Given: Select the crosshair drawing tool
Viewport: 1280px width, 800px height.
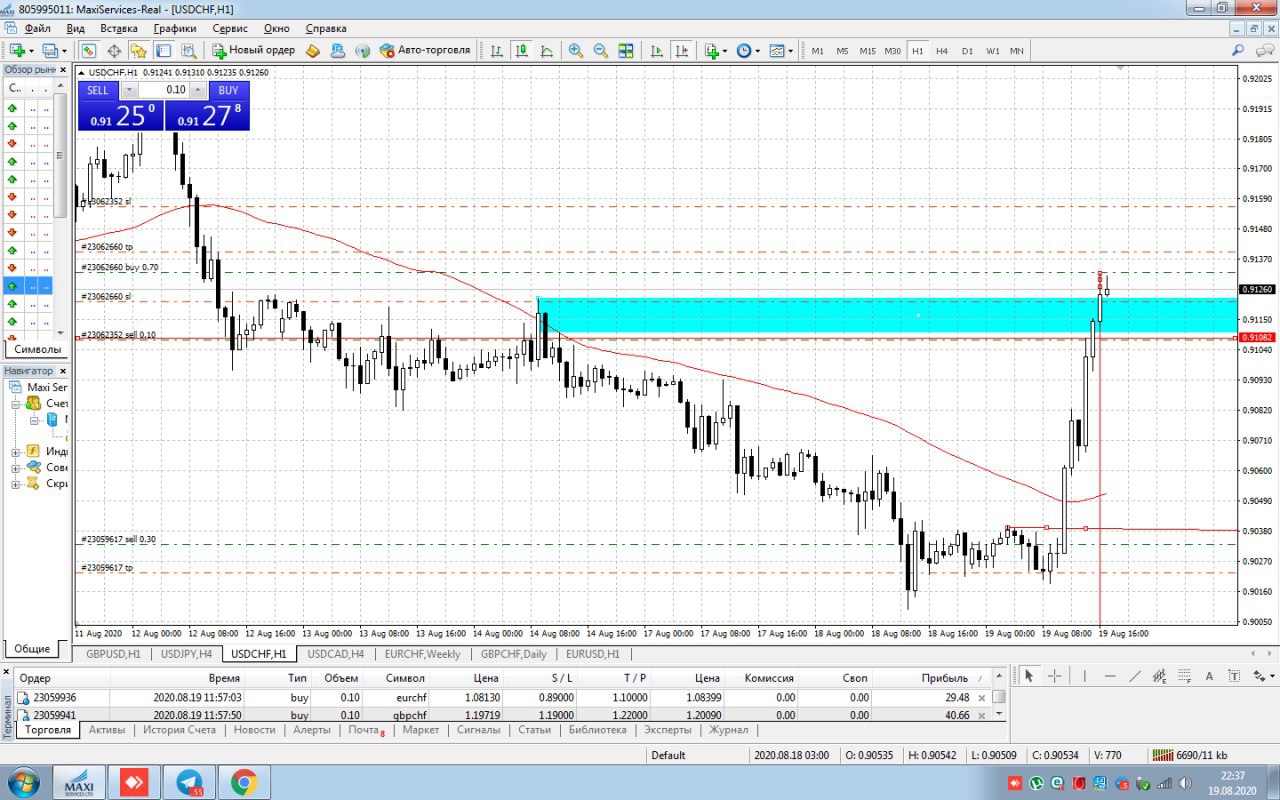Looking at the screenshot, I should tap(1055, 676).
